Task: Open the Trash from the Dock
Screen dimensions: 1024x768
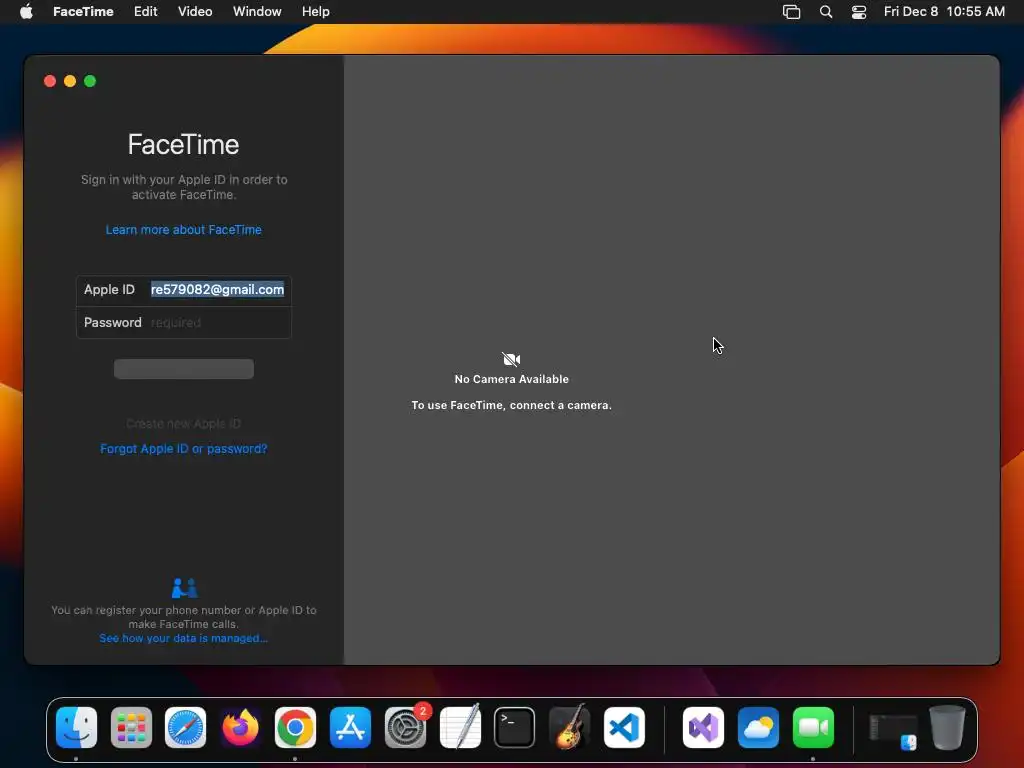Action: [x=947, y=728]
